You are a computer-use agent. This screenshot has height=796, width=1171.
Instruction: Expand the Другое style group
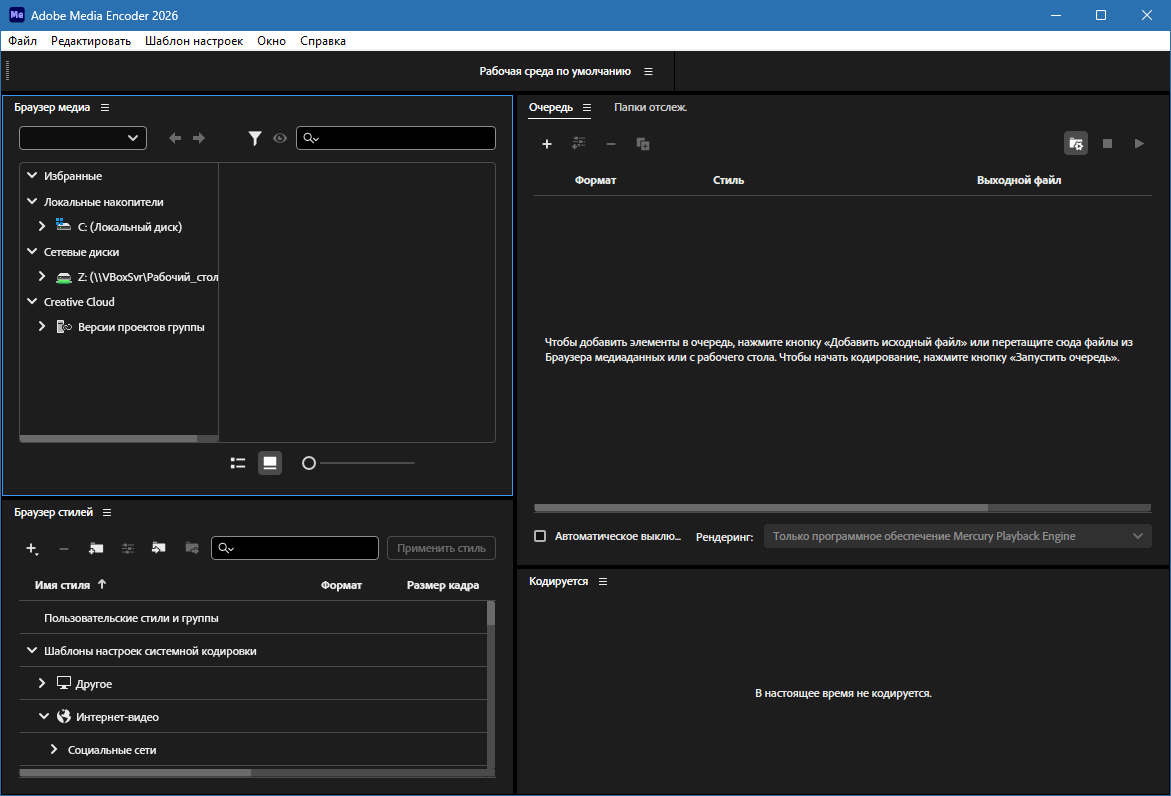click(42, 683)
